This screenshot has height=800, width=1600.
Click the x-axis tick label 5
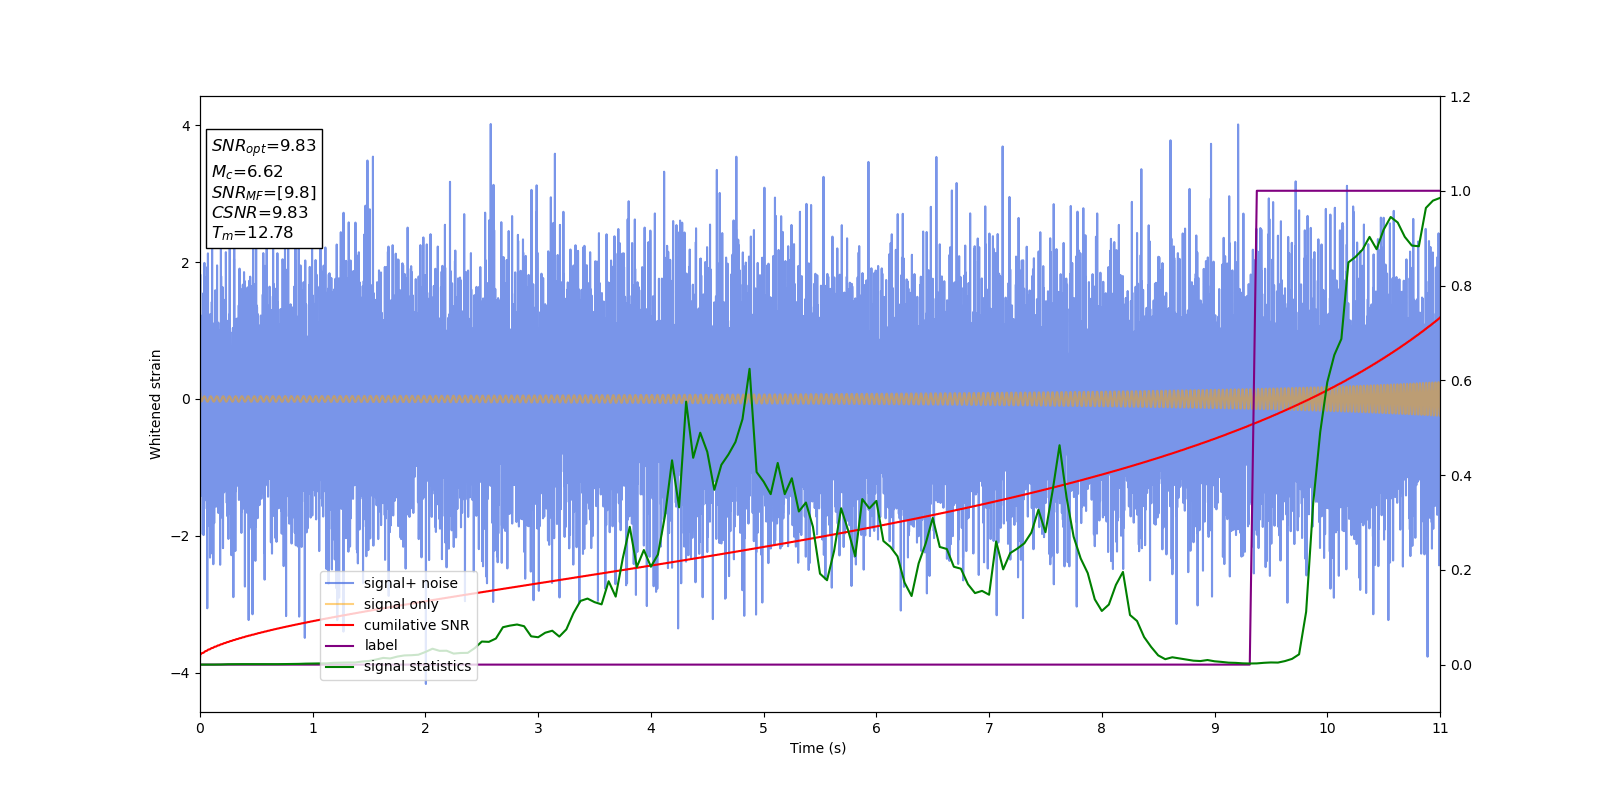click(x=764, y=728)
